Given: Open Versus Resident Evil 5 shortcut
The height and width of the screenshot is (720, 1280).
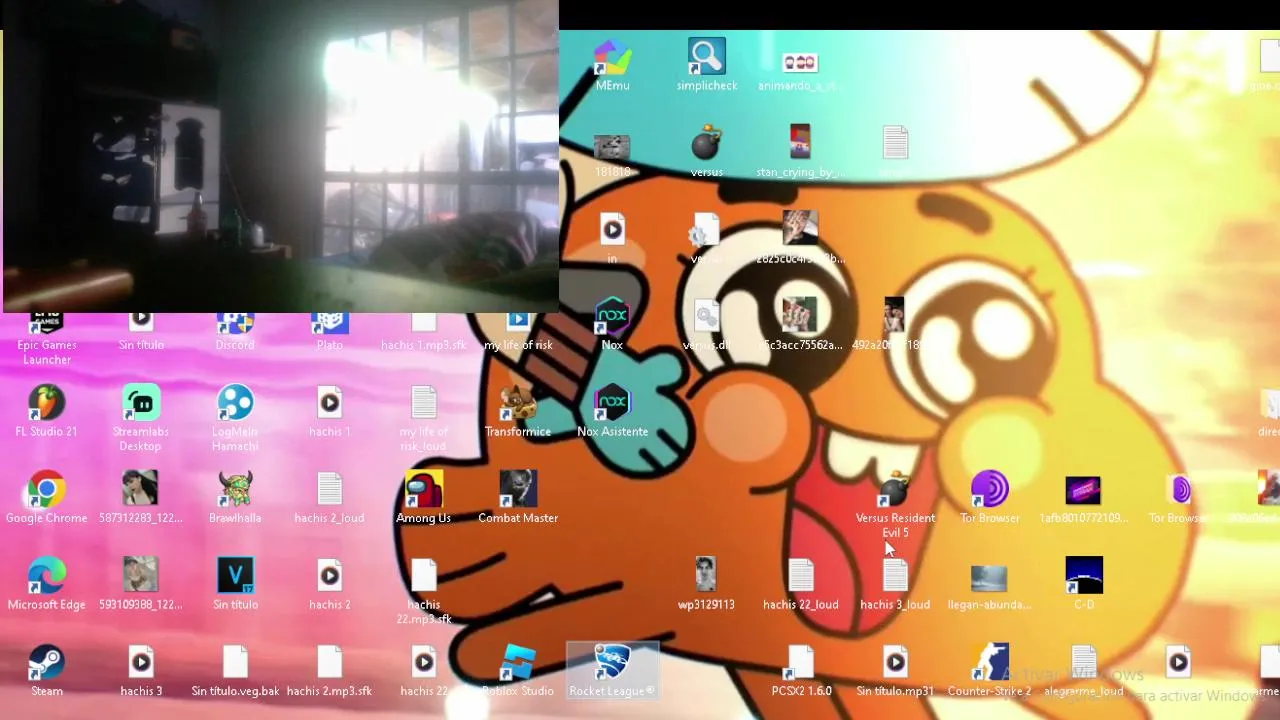Looking at the screenshot, I should click(895, 505).
